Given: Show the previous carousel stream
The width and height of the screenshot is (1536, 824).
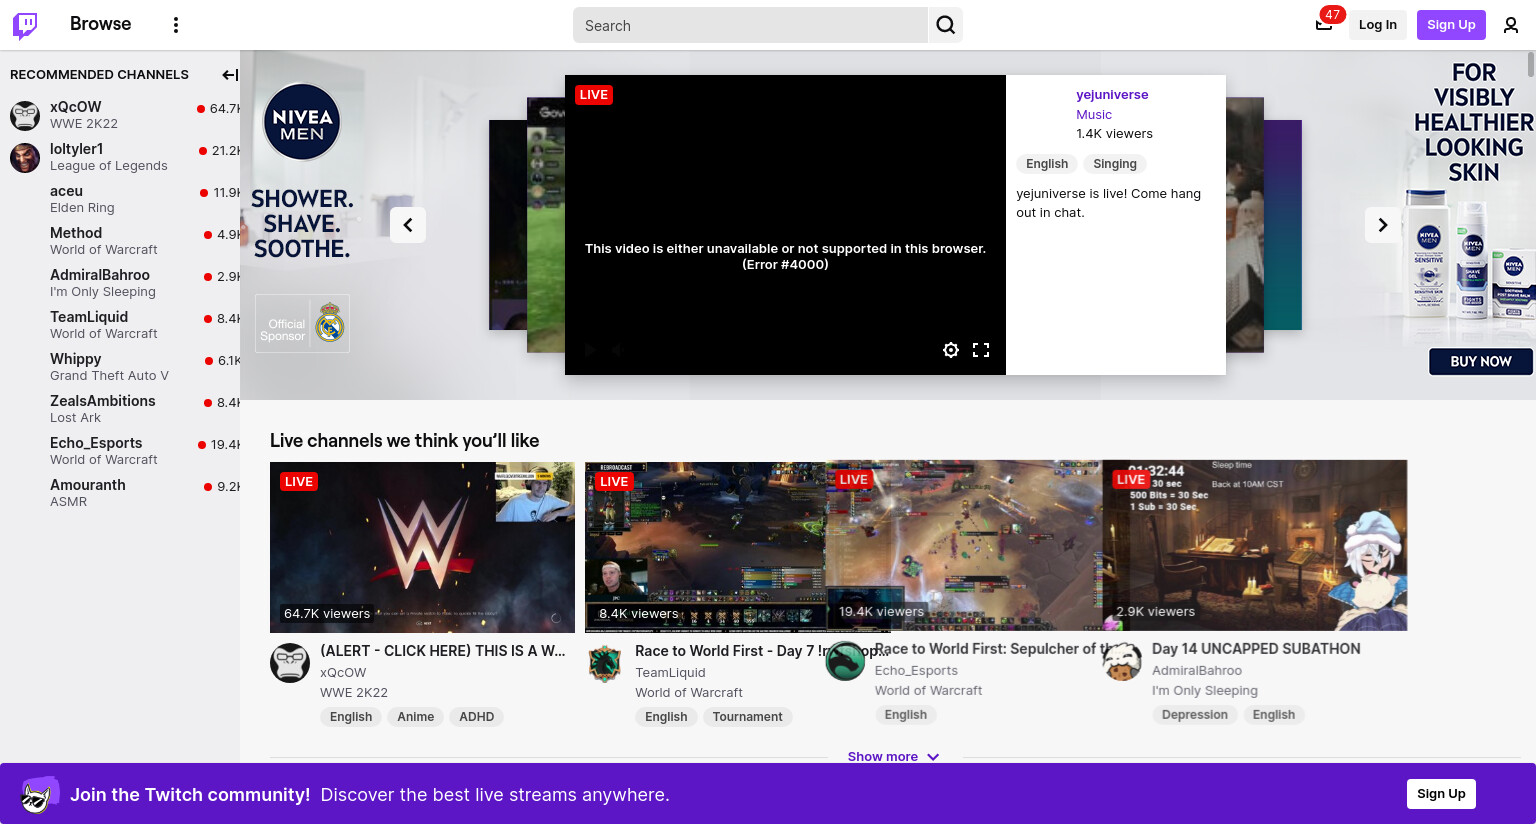Looking at the screenshot, I should [x=408, y=225].
